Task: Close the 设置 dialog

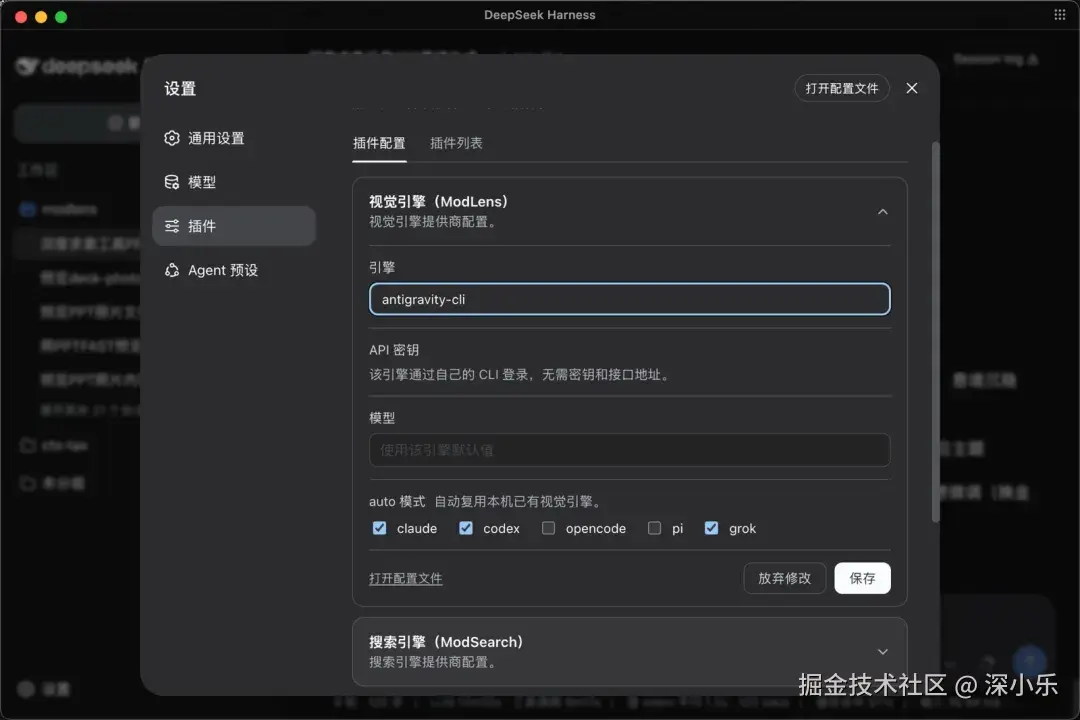Action: (912, 88)
